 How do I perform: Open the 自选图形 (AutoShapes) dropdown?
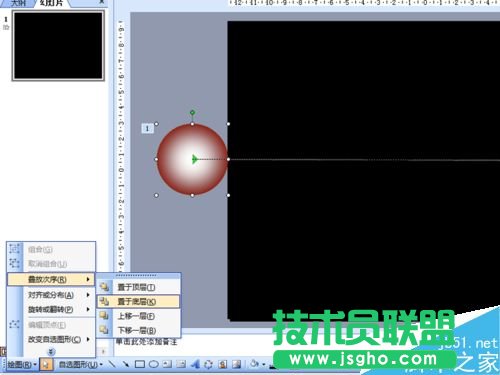point(80,364)
